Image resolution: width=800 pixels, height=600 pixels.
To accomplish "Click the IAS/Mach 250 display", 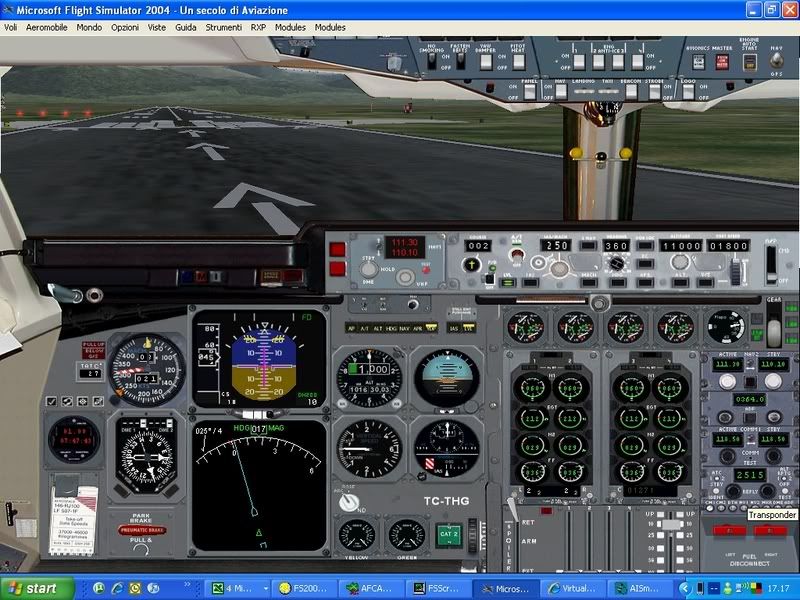I will point(555,245).
